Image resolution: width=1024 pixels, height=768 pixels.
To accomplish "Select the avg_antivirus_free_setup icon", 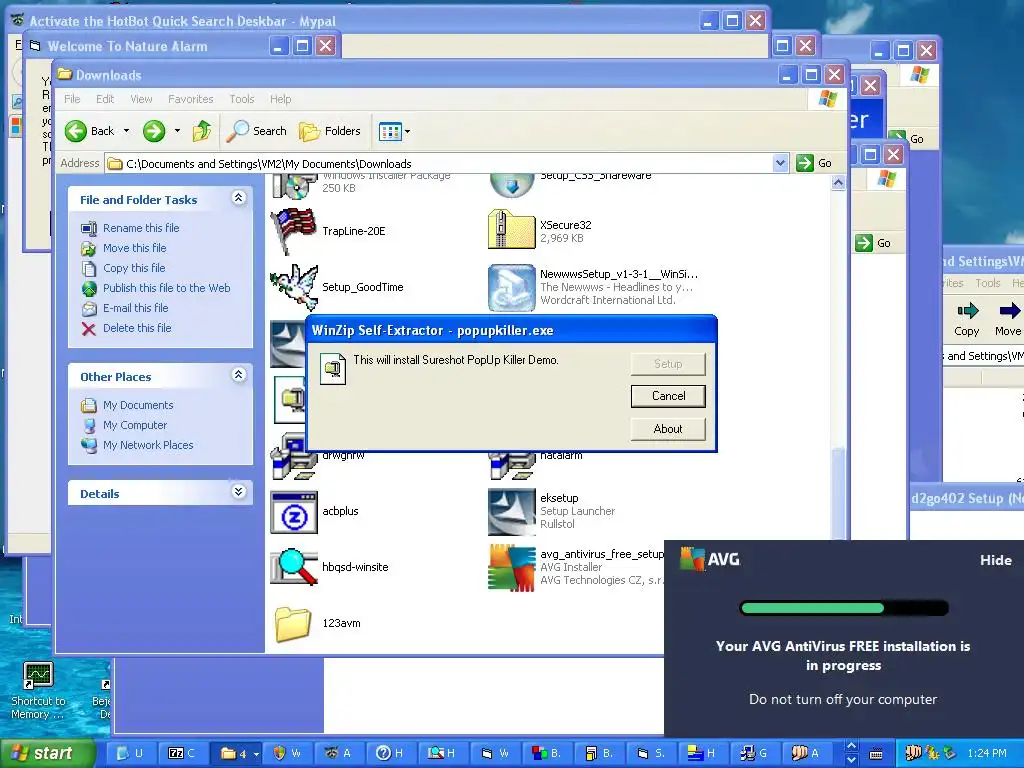I will (511, 568).
